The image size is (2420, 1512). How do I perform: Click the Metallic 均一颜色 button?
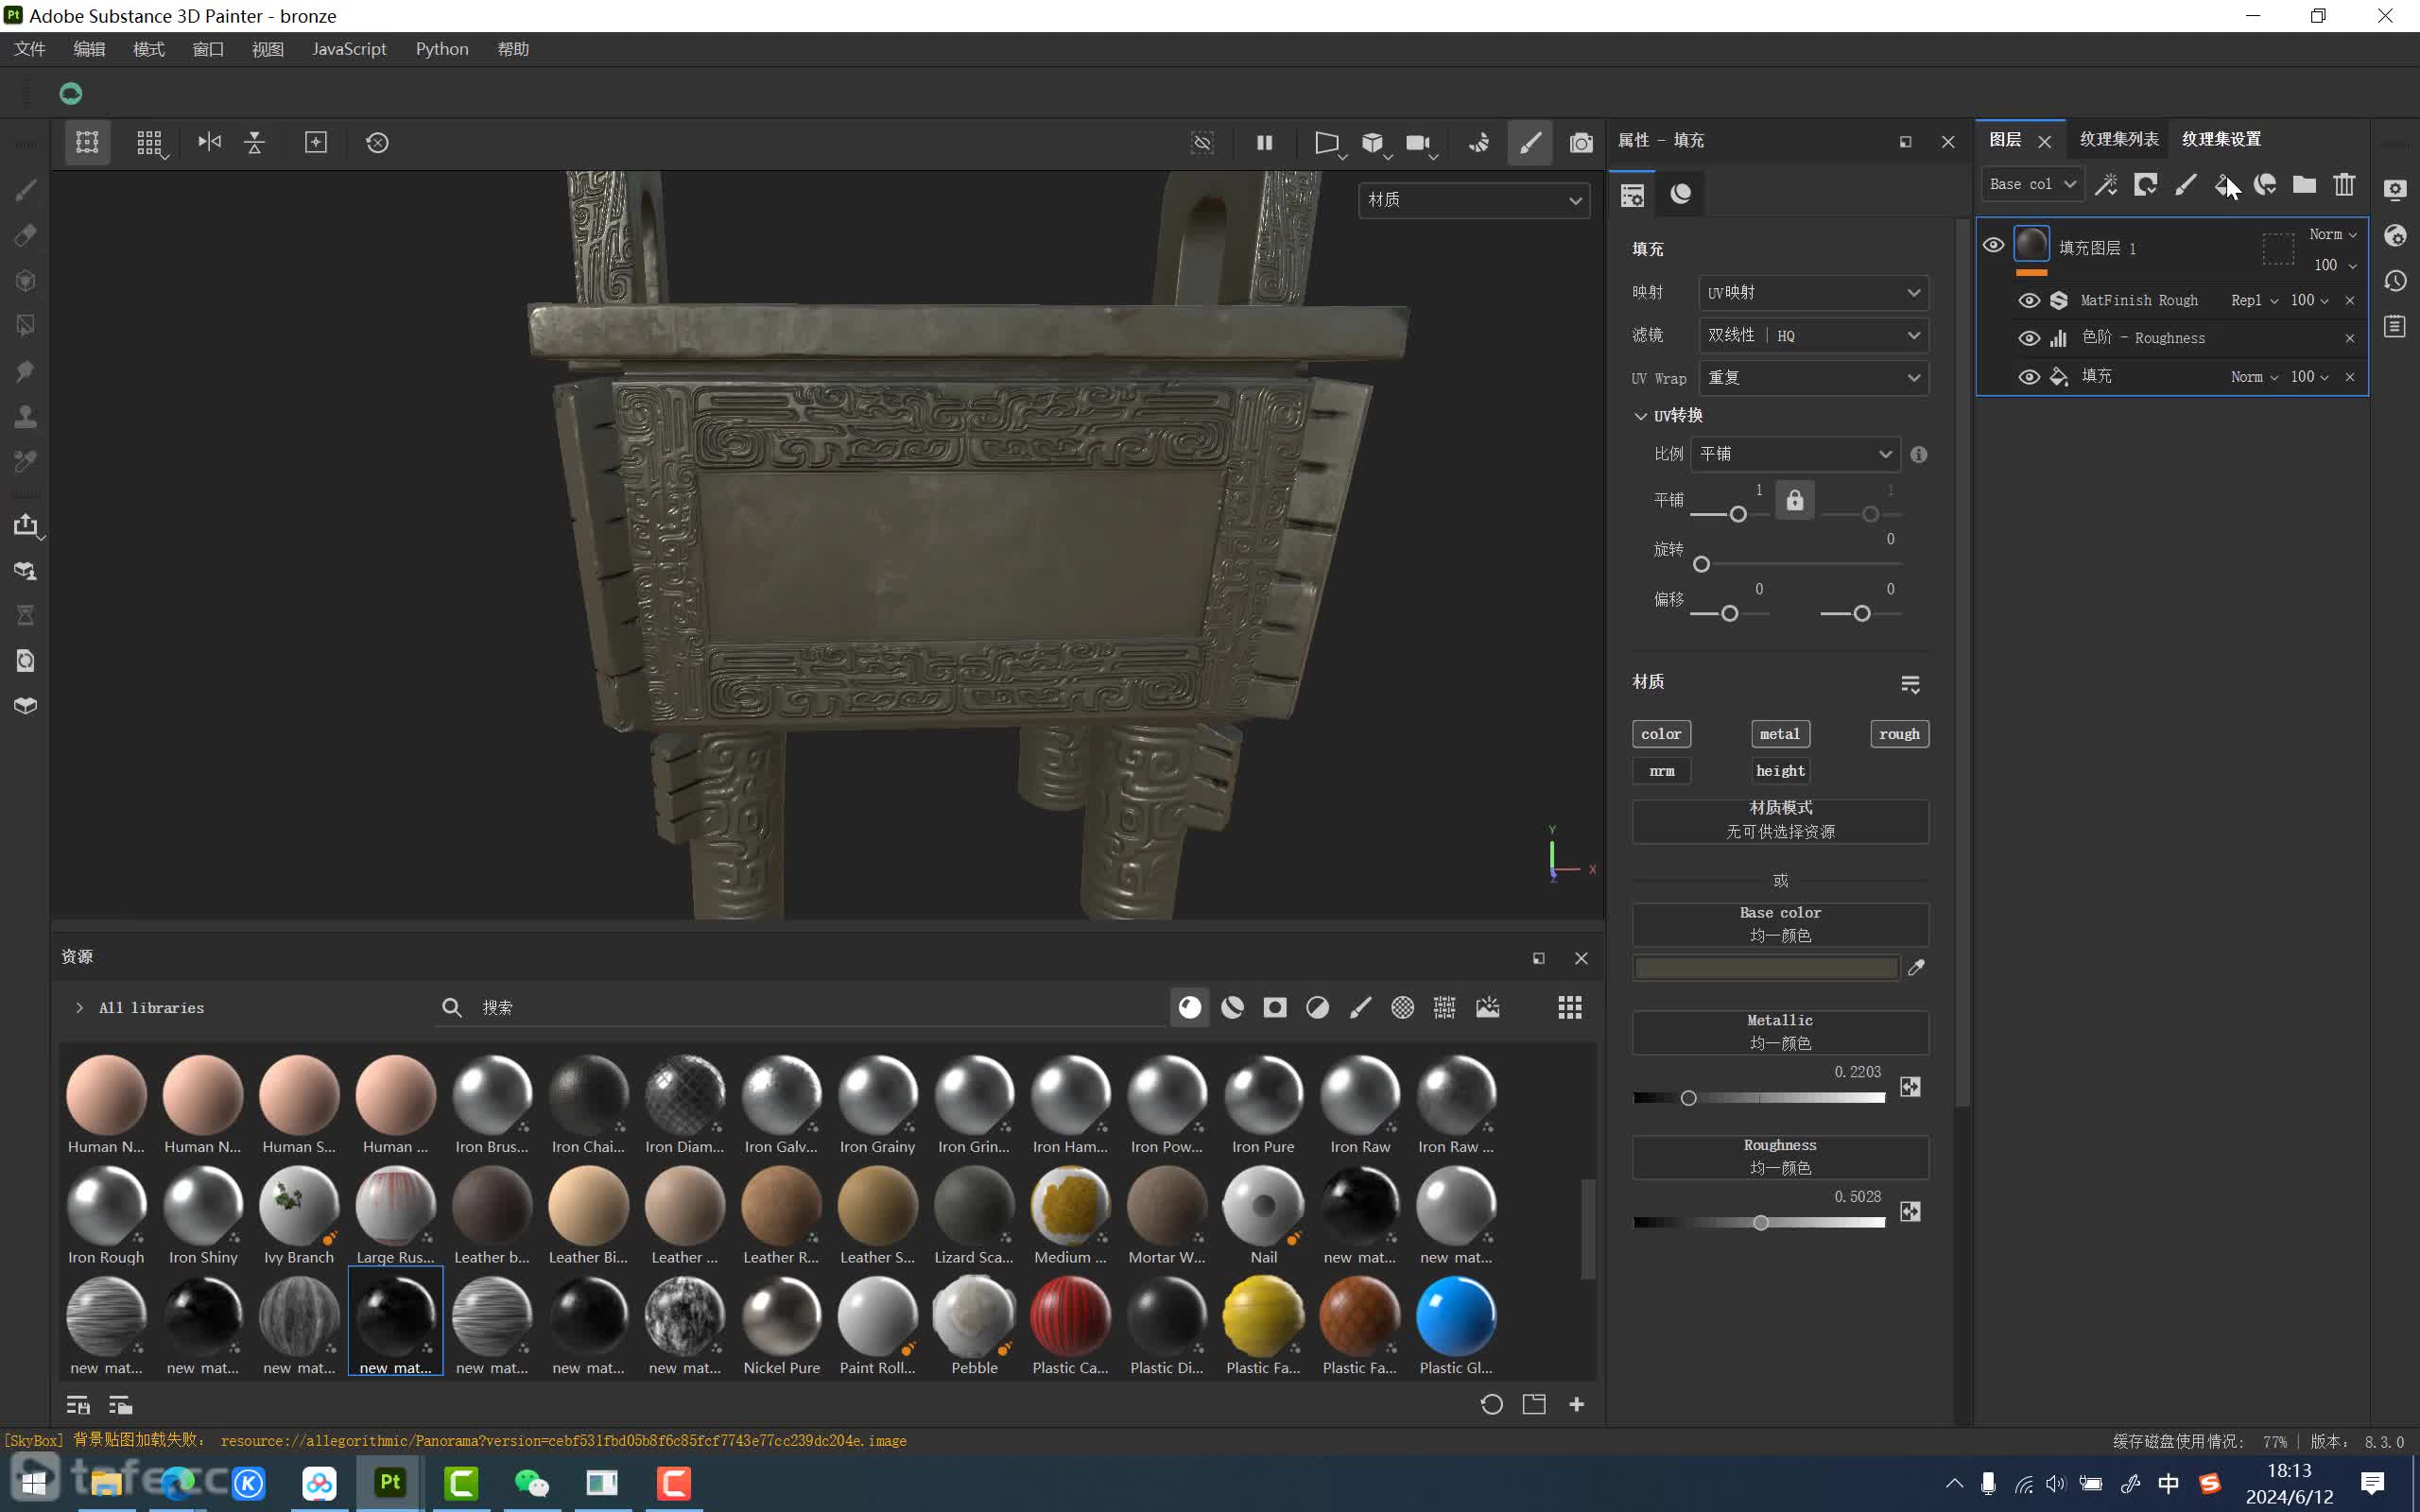[1780, 1032]
